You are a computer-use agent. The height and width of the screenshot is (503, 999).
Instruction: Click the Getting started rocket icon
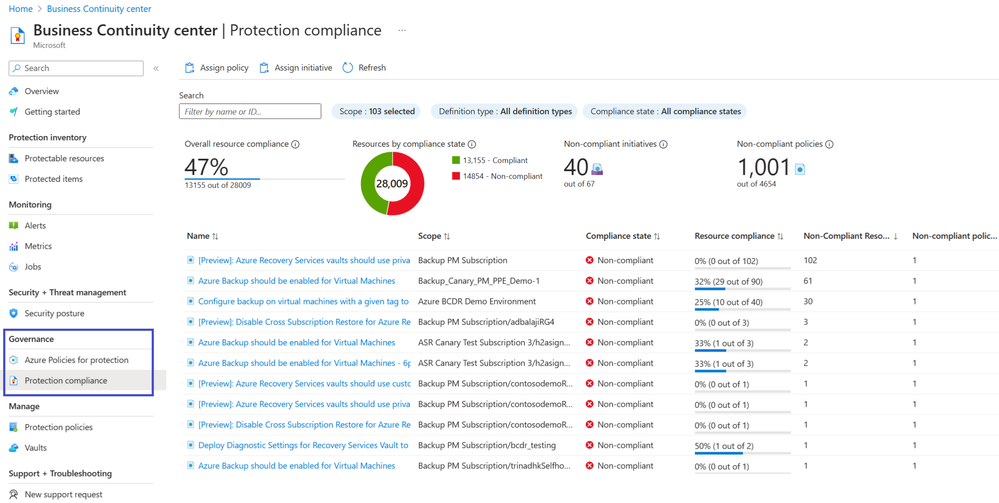pos(13,112)
